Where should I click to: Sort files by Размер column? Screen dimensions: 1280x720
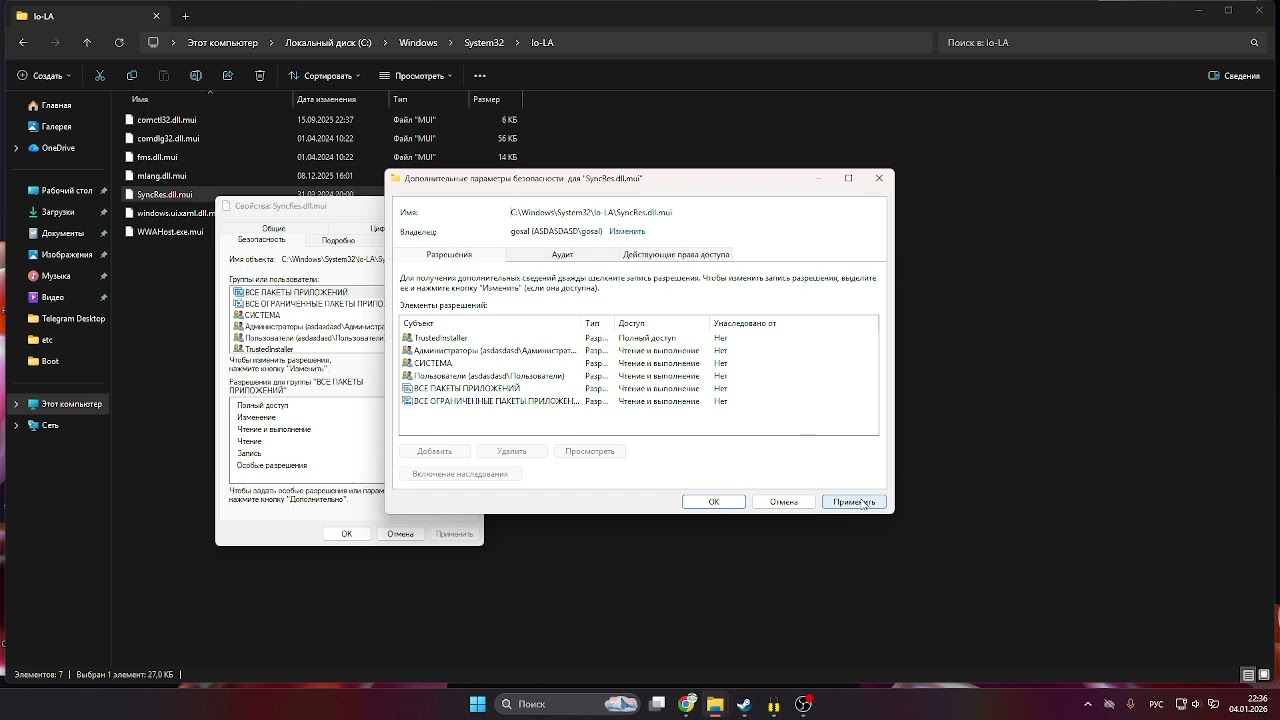tap(495, 99)
